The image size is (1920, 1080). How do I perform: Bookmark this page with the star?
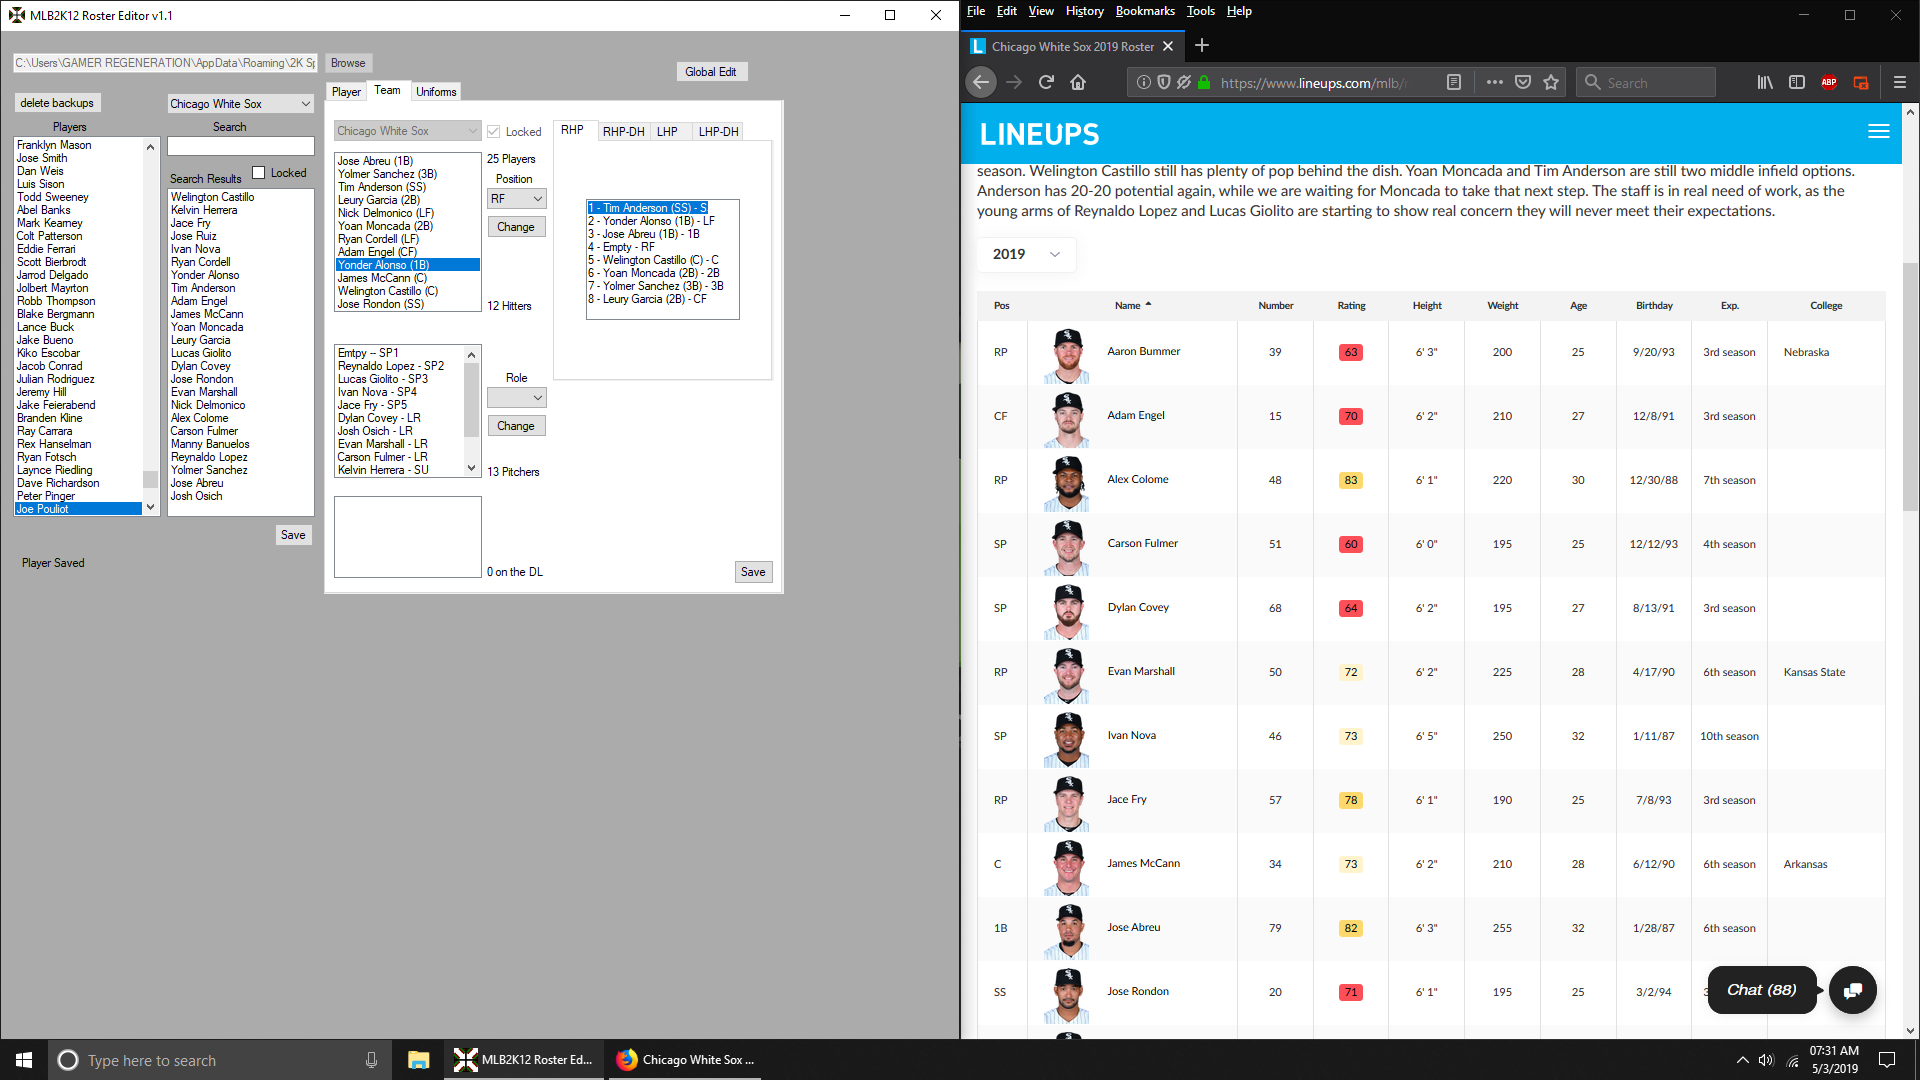point(1551,83)
